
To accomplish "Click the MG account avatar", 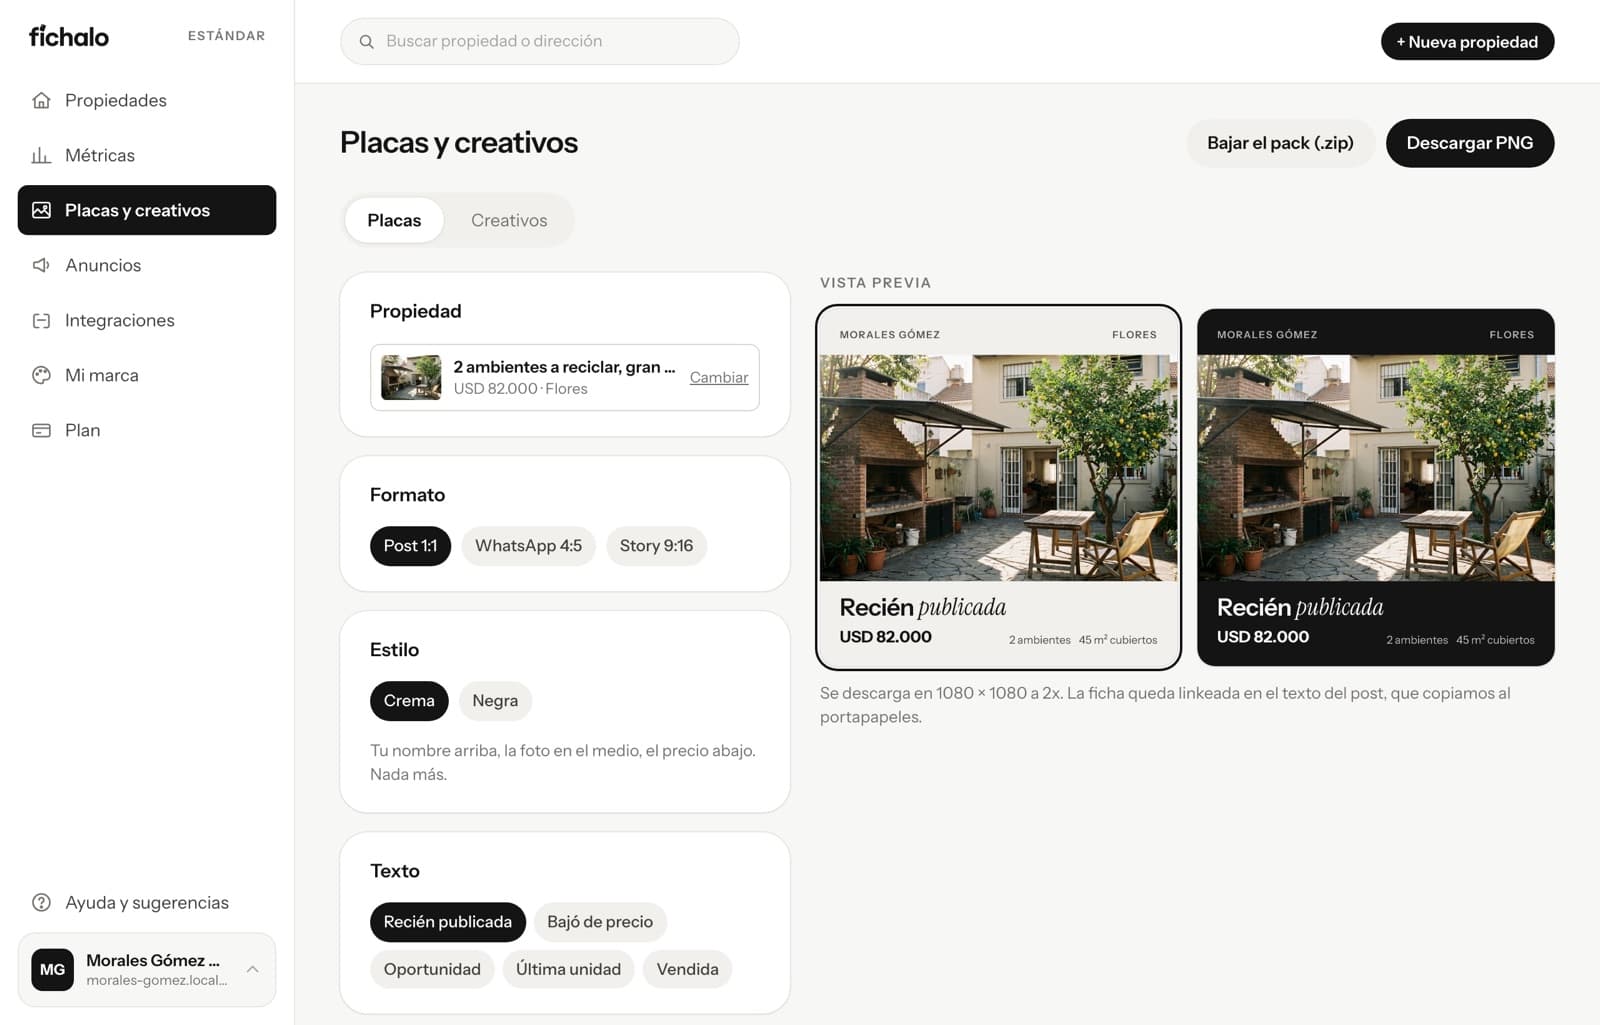I will (x=52, y=970).
